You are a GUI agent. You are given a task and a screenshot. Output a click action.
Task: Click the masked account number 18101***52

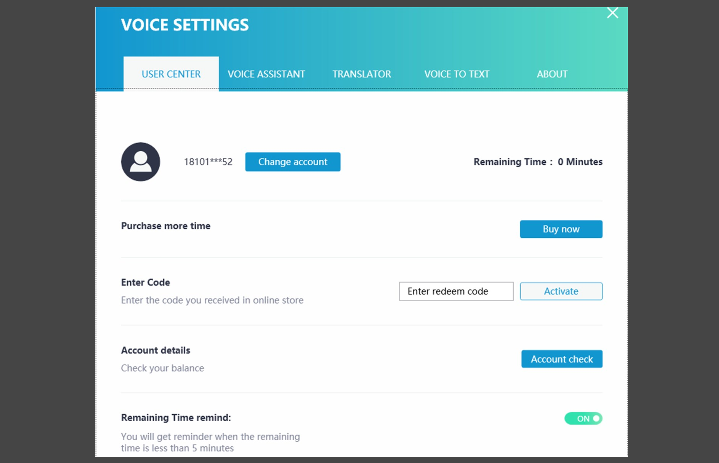208,162
